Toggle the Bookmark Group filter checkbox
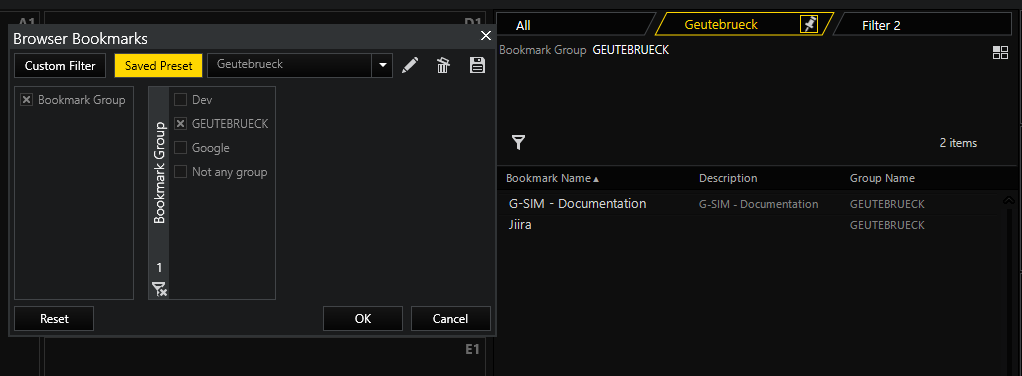The image size is (1022, 376). click(27, 100)
